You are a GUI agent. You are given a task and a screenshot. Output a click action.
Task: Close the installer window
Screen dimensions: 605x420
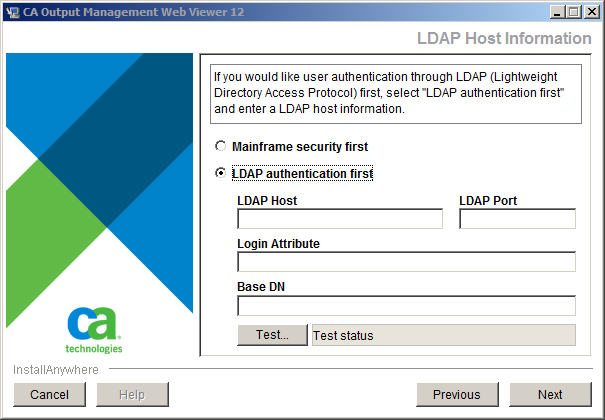click(x=588, y=12)
